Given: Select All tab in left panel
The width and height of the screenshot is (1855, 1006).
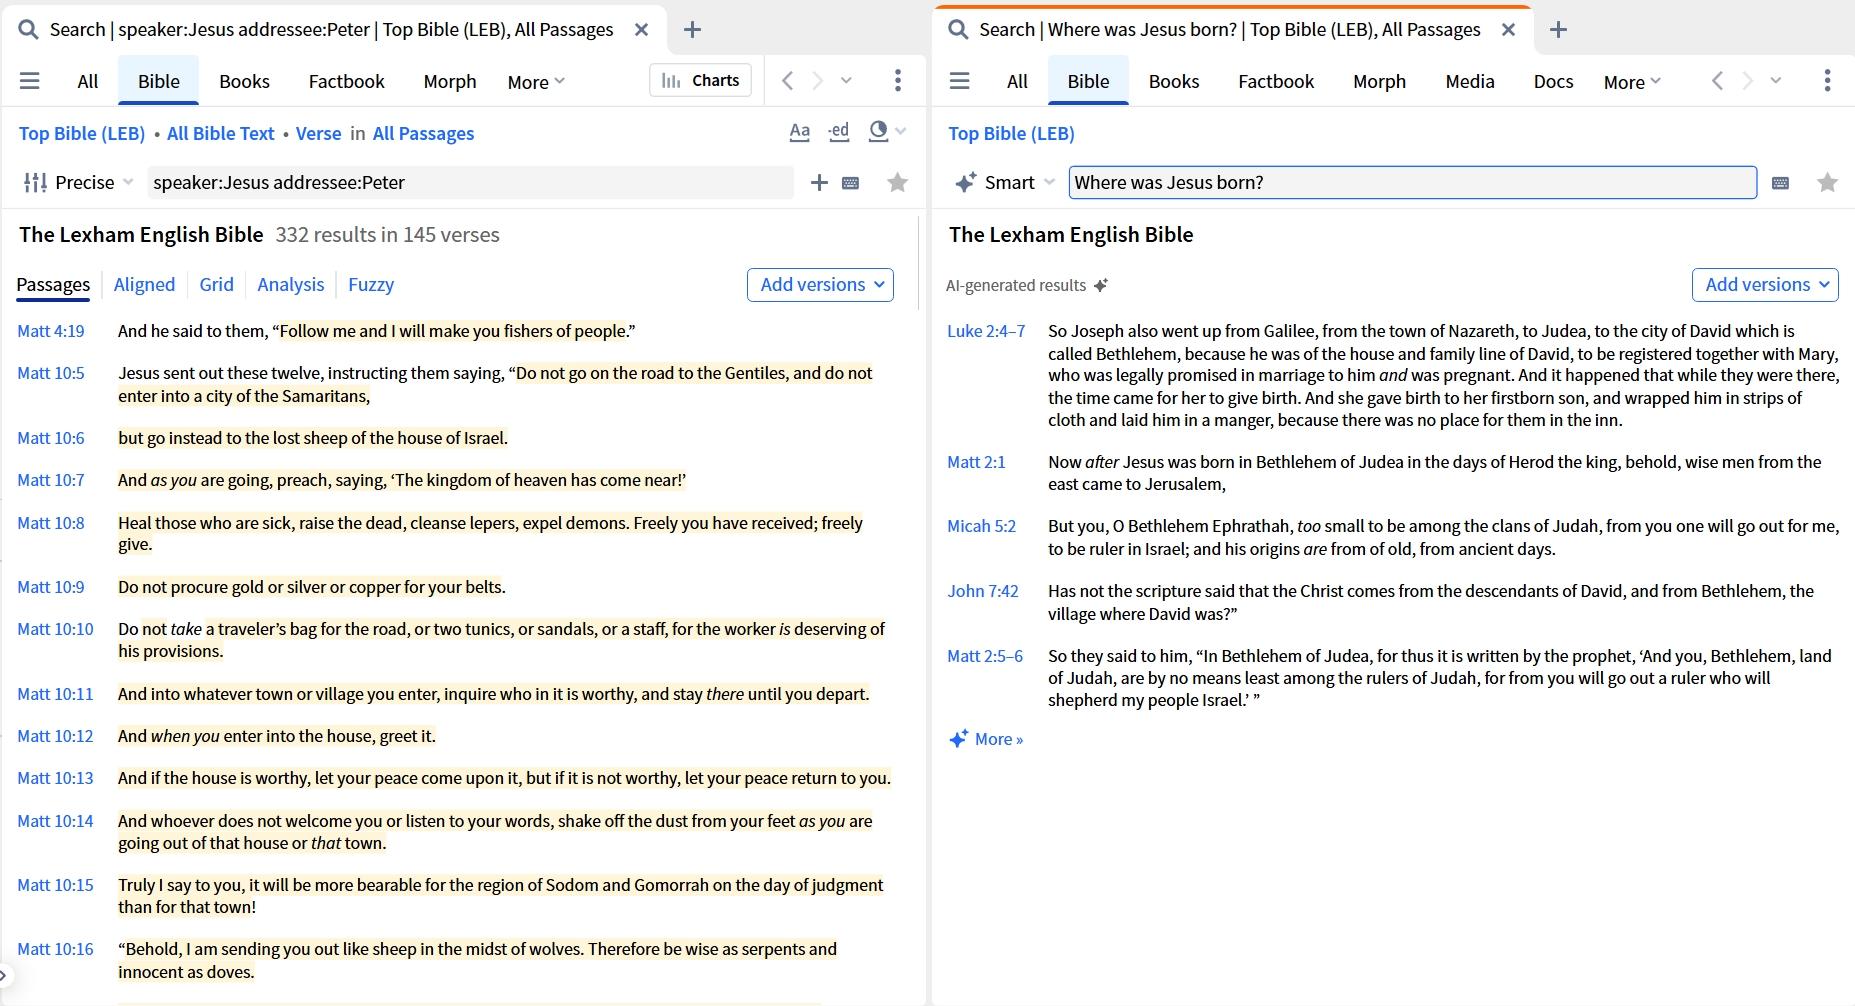Looking at the screenshot, I should [88, 82].
